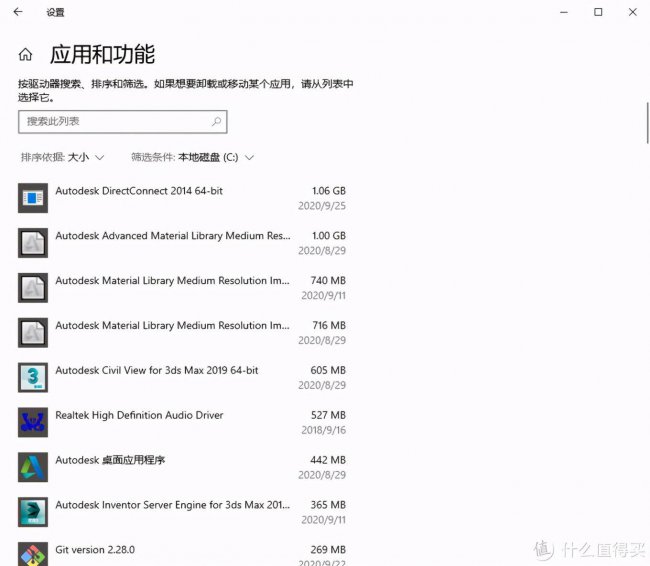
Task: Select Realtek High Definition Audio Driver
Action: point(139,415)
